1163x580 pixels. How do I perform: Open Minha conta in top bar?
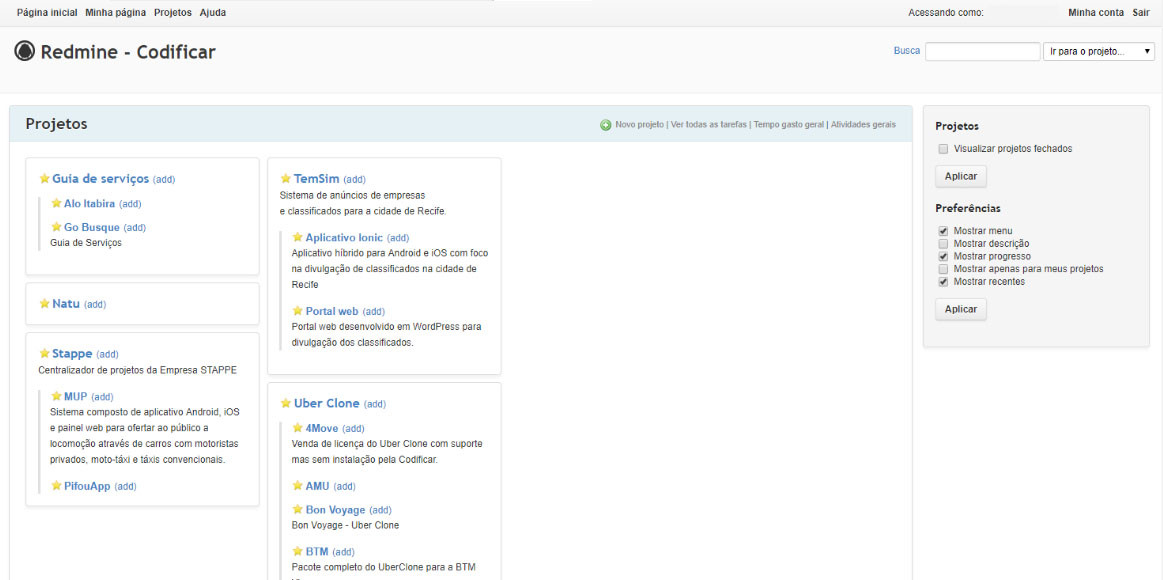click(x=1096, y=13)
